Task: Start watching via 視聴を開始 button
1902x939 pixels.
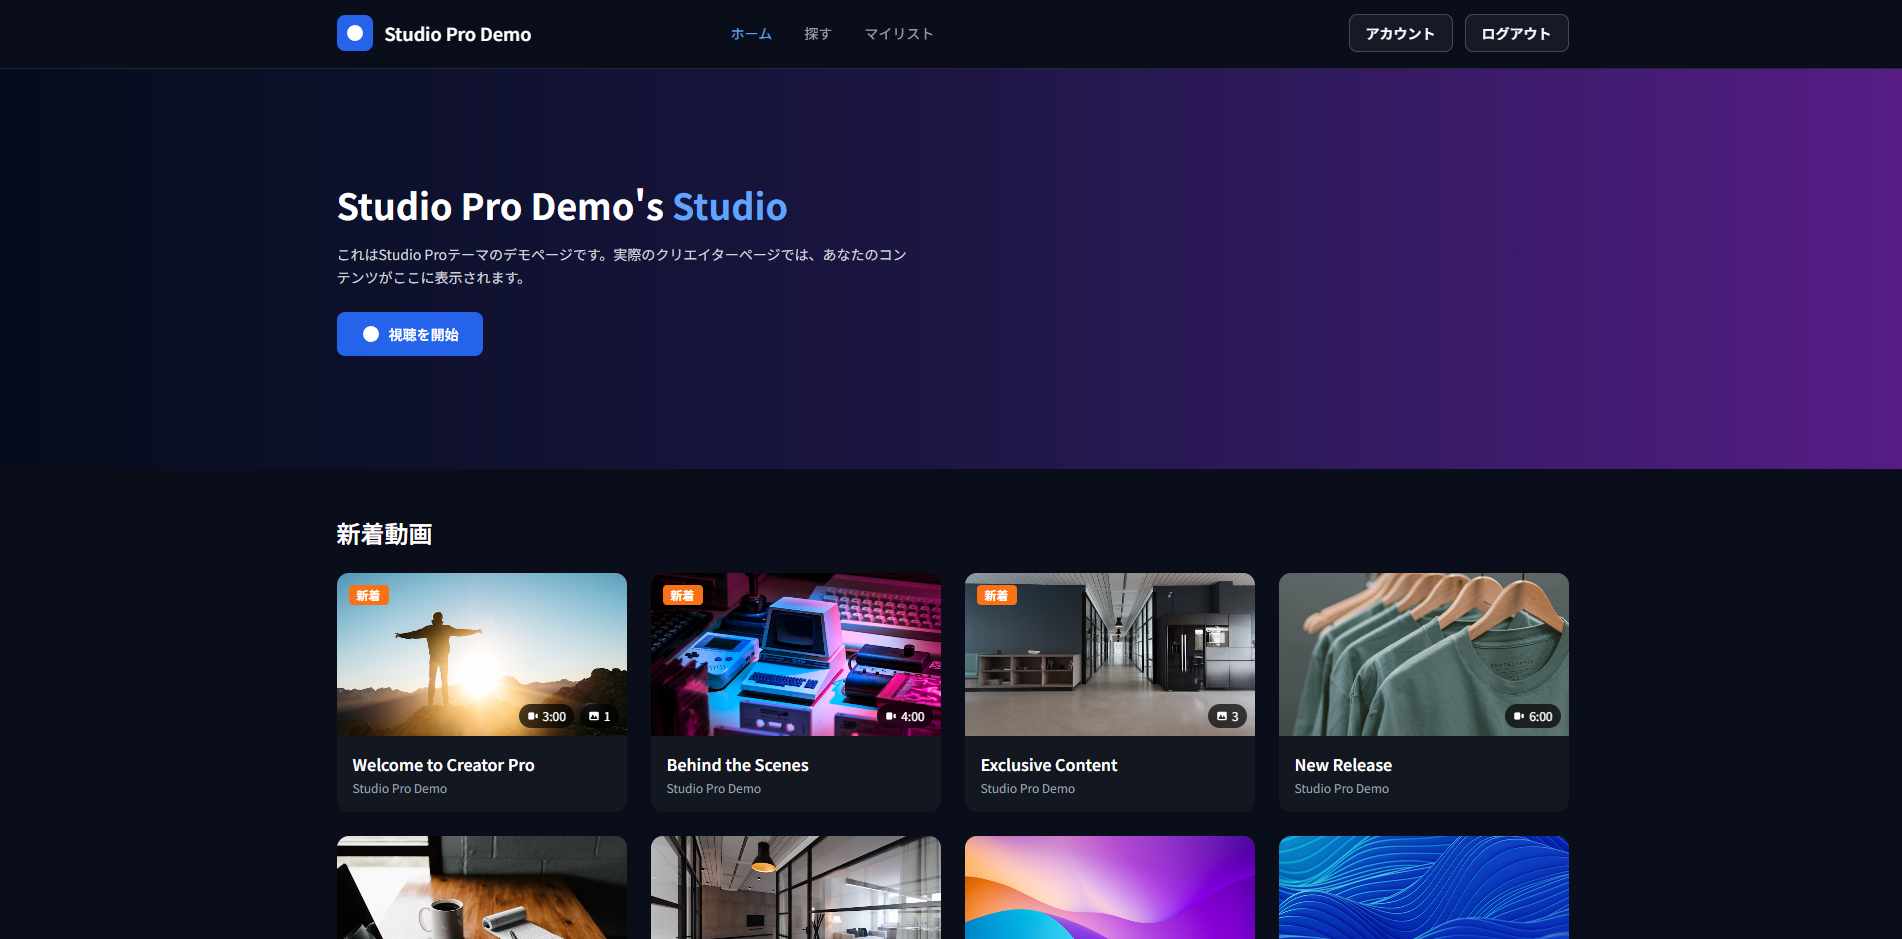Action: pyautogui.click(x=409, y=334)
